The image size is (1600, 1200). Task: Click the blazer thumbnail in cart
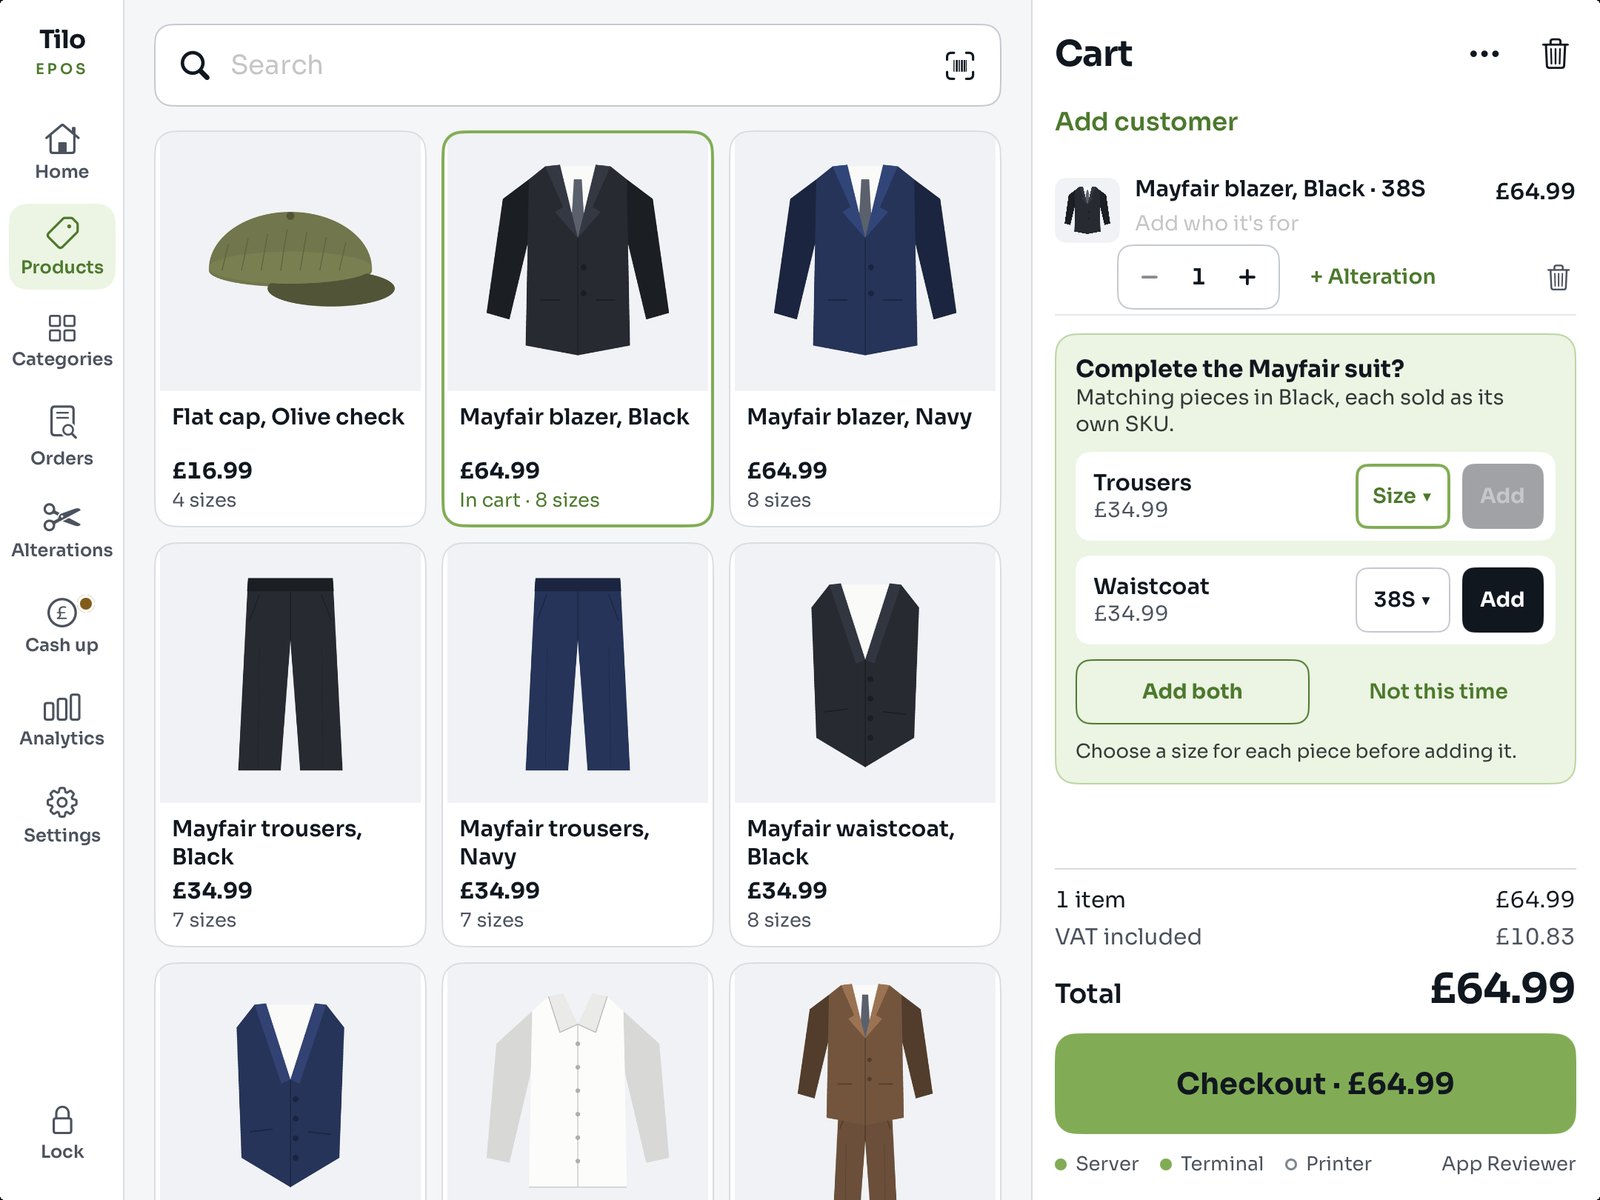click(1087, 211)
